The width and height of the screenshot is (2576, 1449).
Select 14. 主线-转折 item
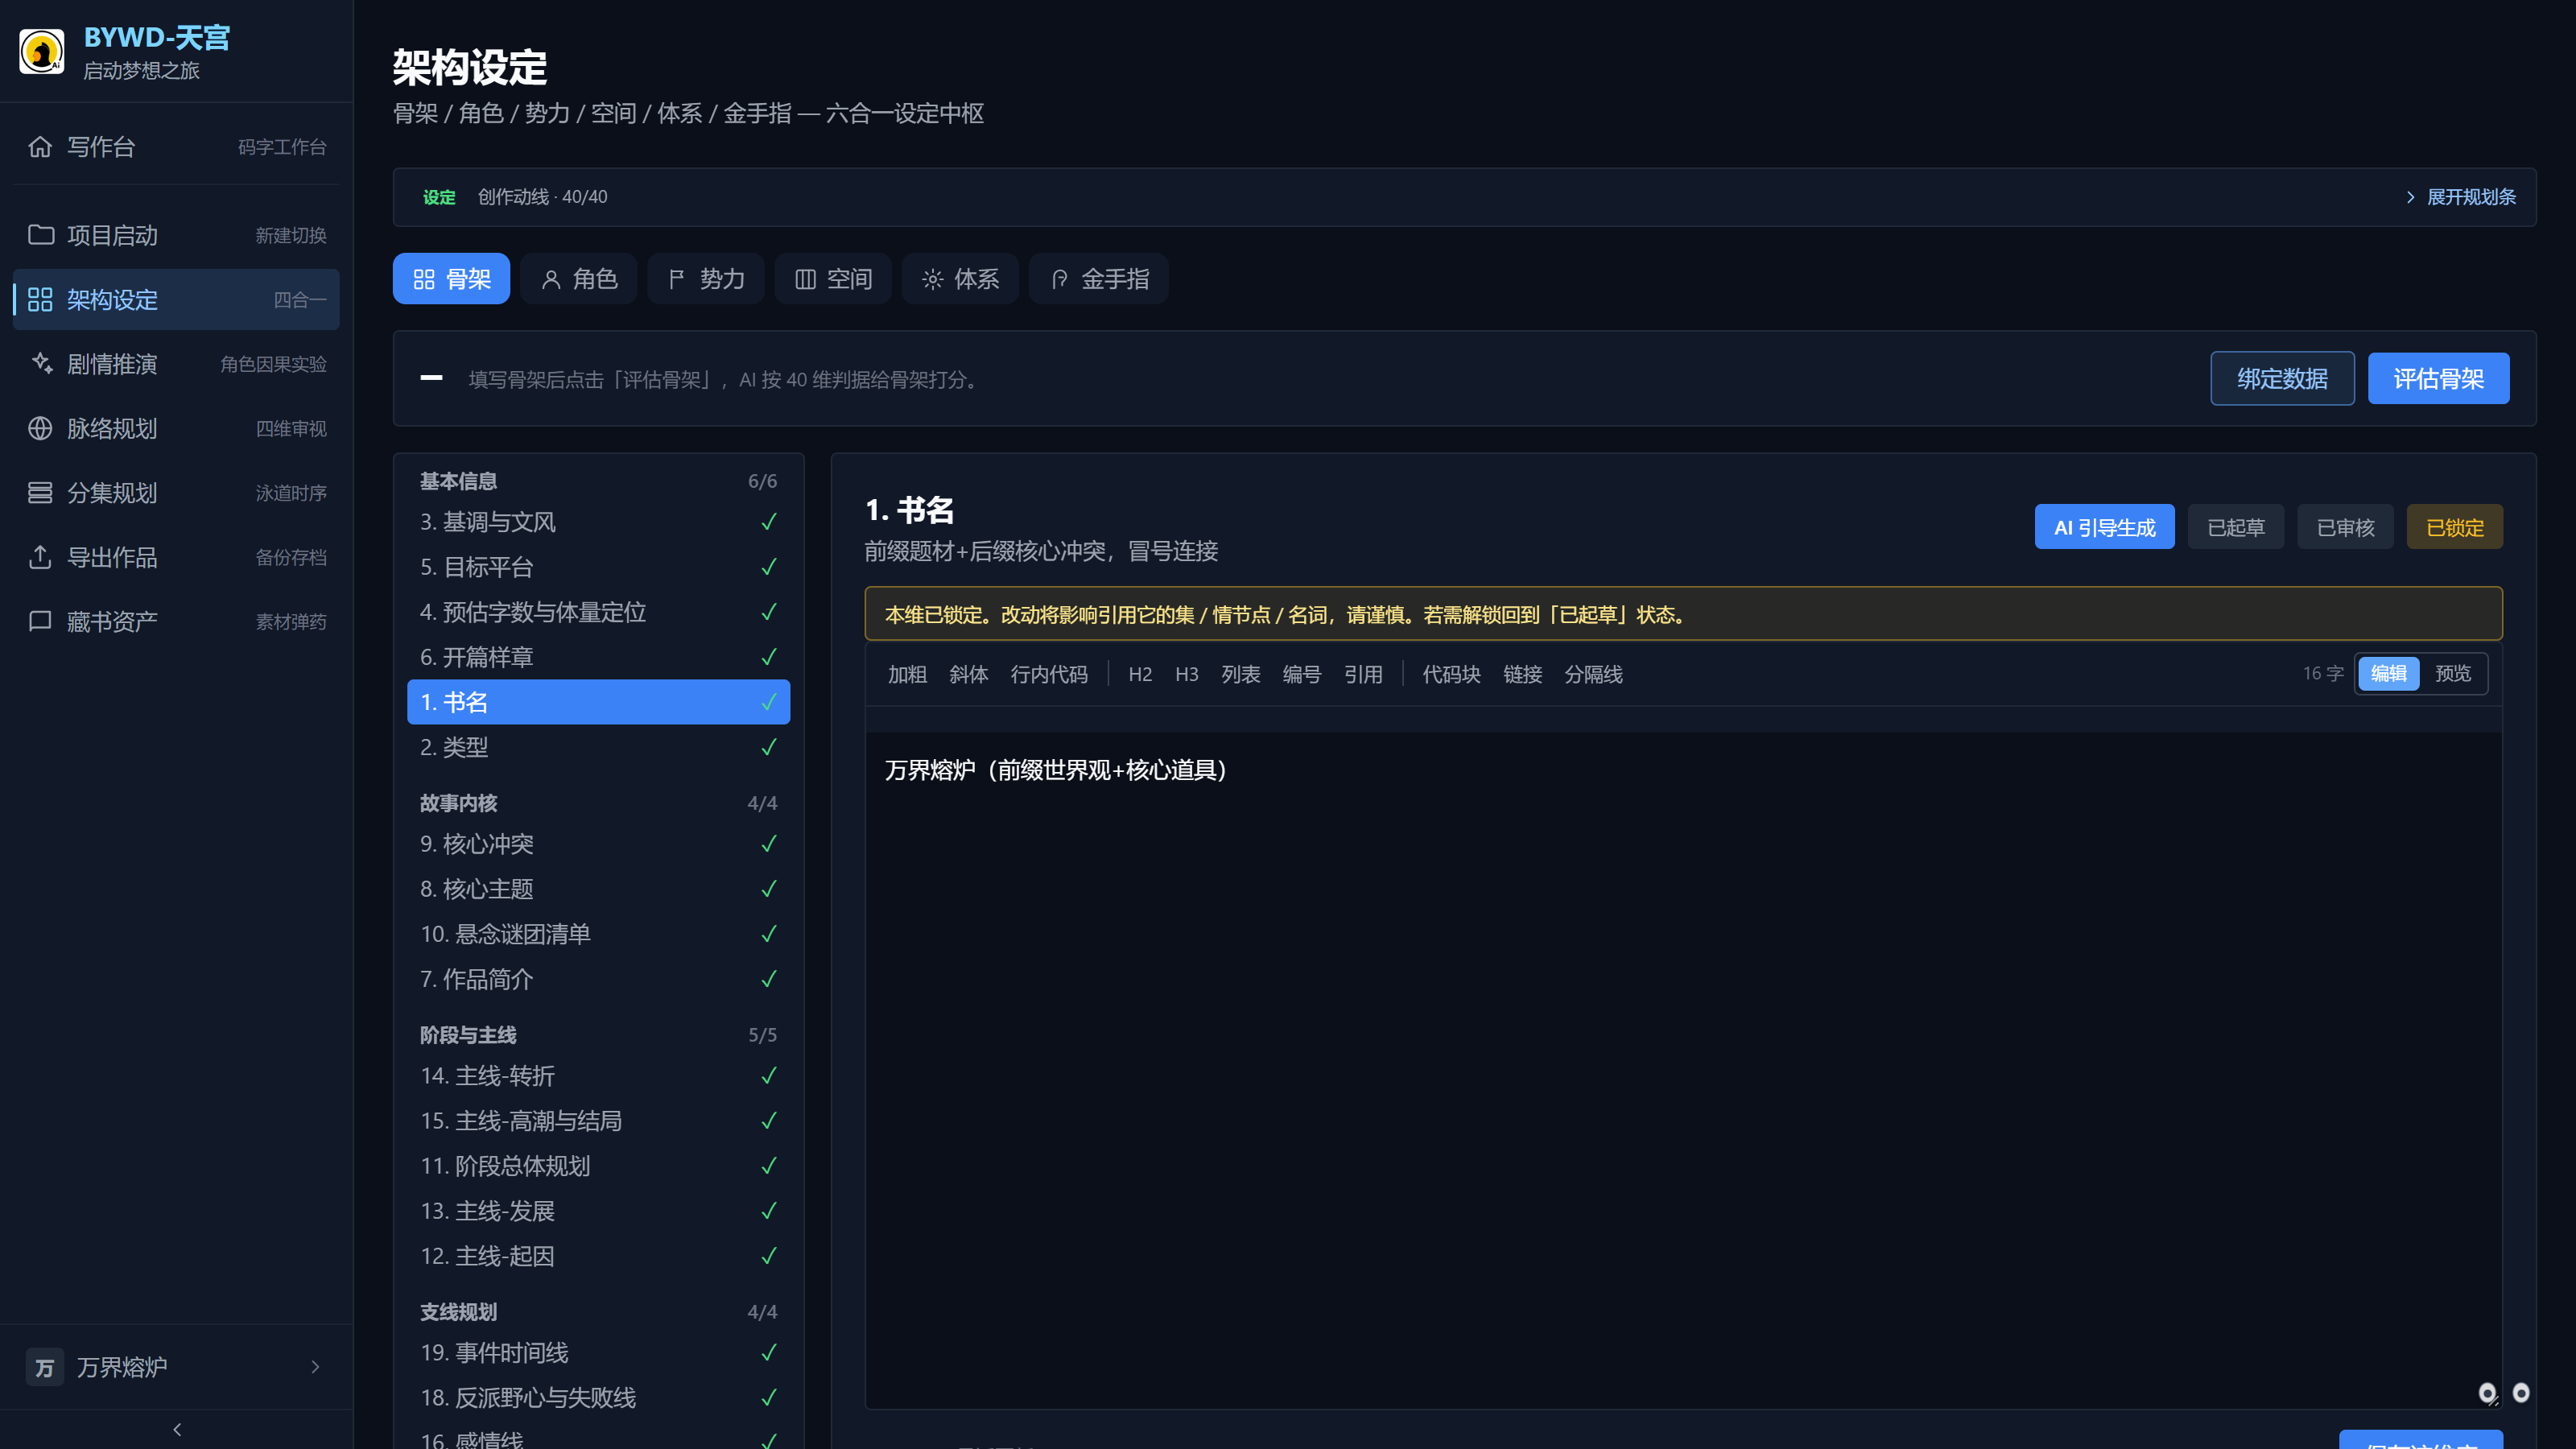598,1076
